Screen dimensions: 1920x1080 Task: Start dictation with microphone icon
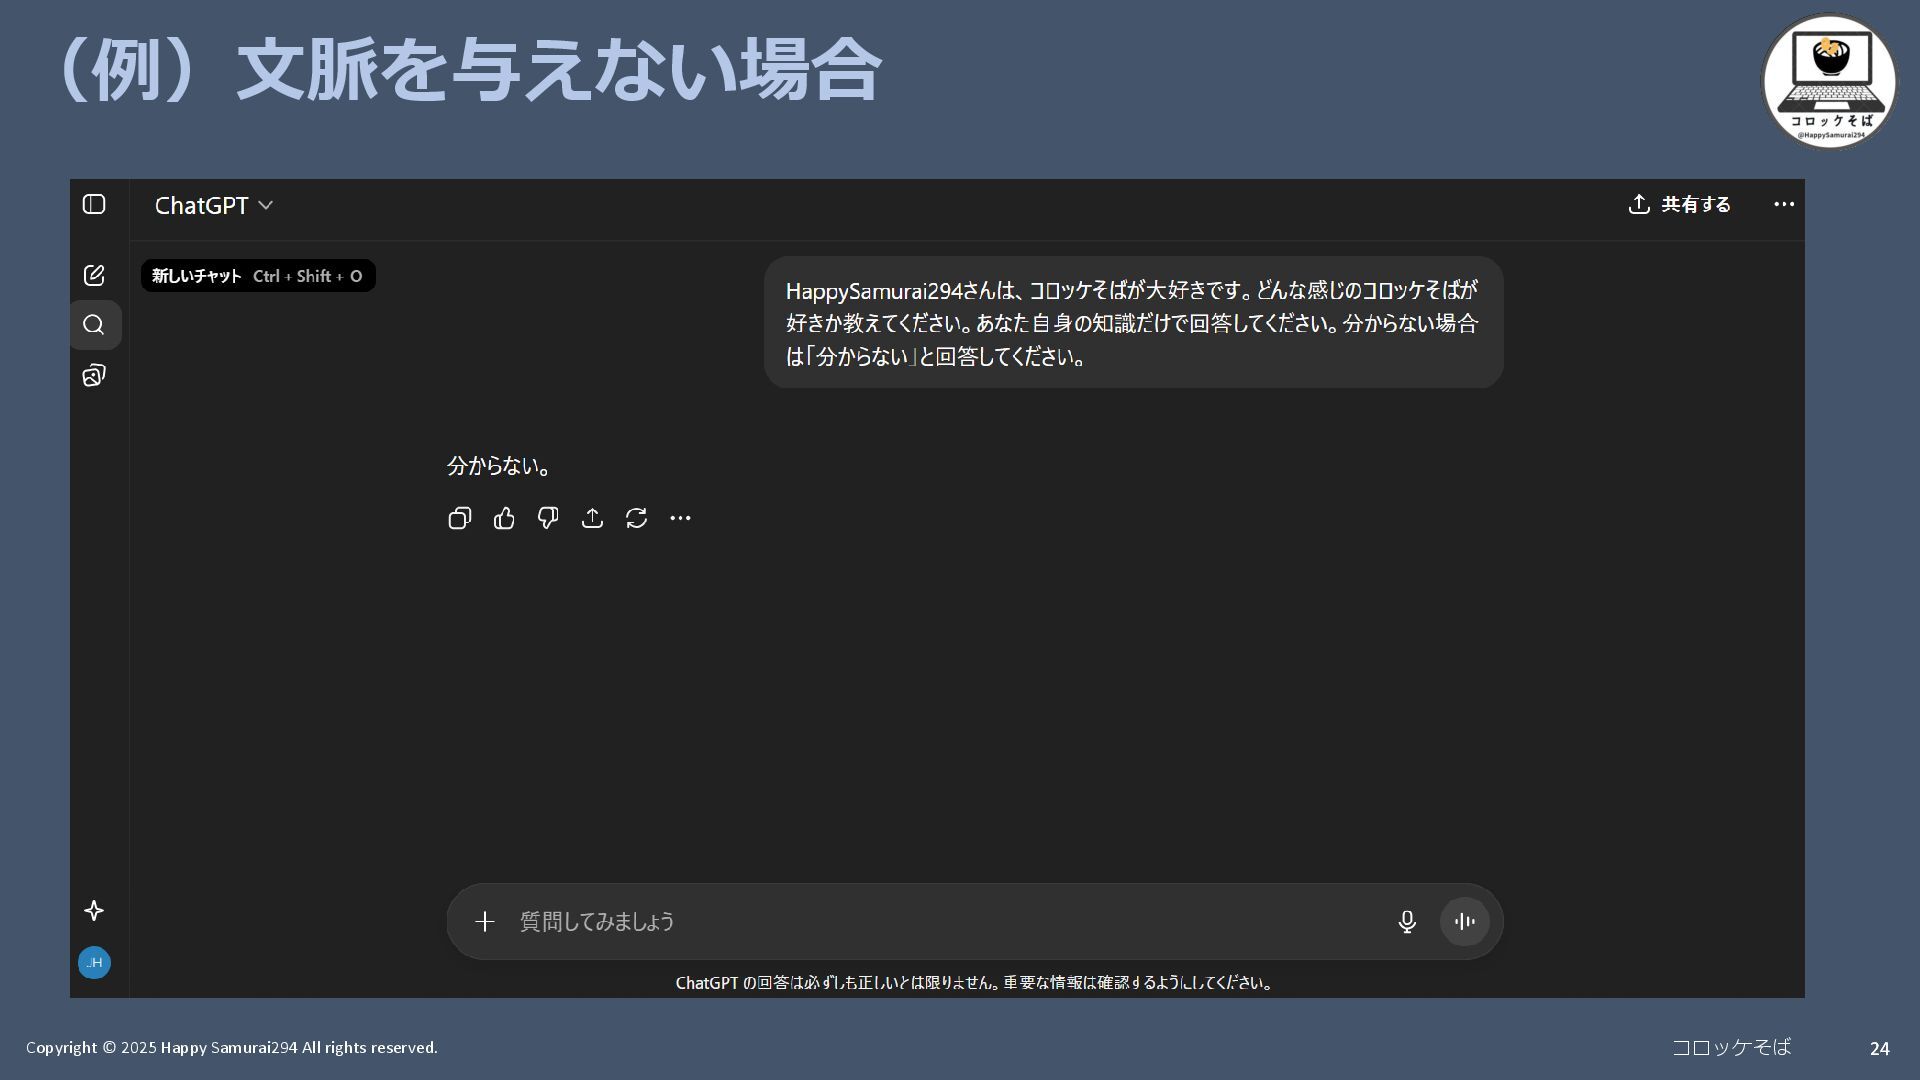1407,922
